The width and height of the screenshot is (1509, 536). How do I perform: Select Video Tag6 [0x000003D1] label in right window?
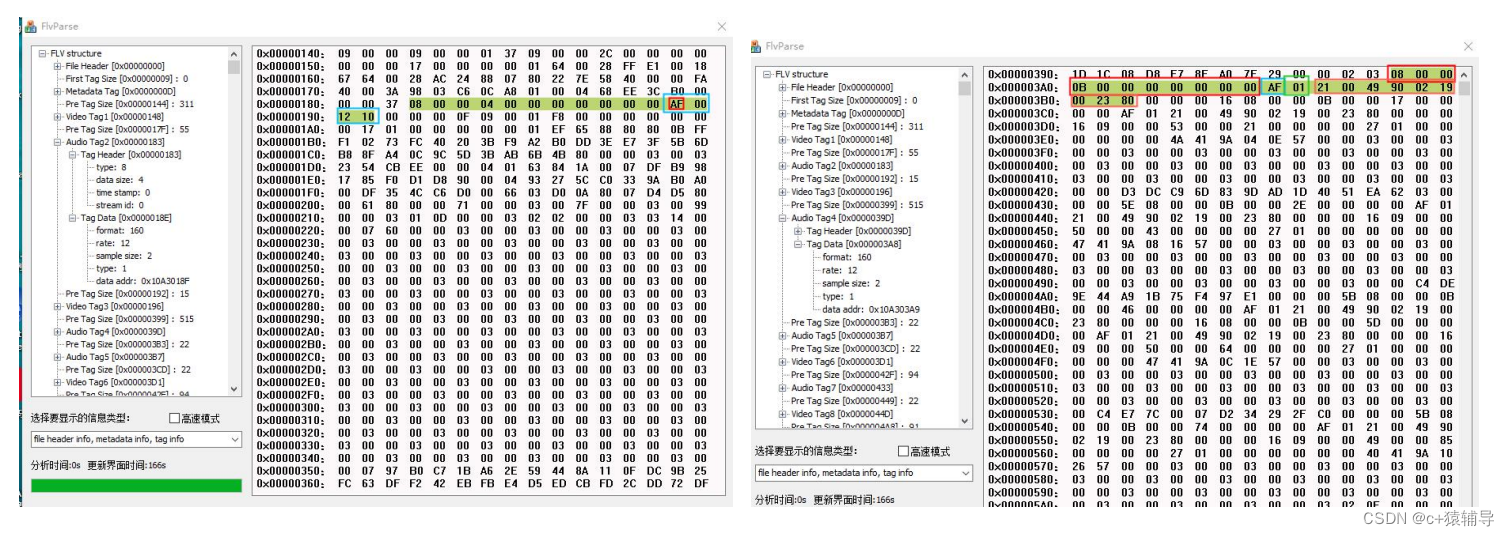coord(842,362)
